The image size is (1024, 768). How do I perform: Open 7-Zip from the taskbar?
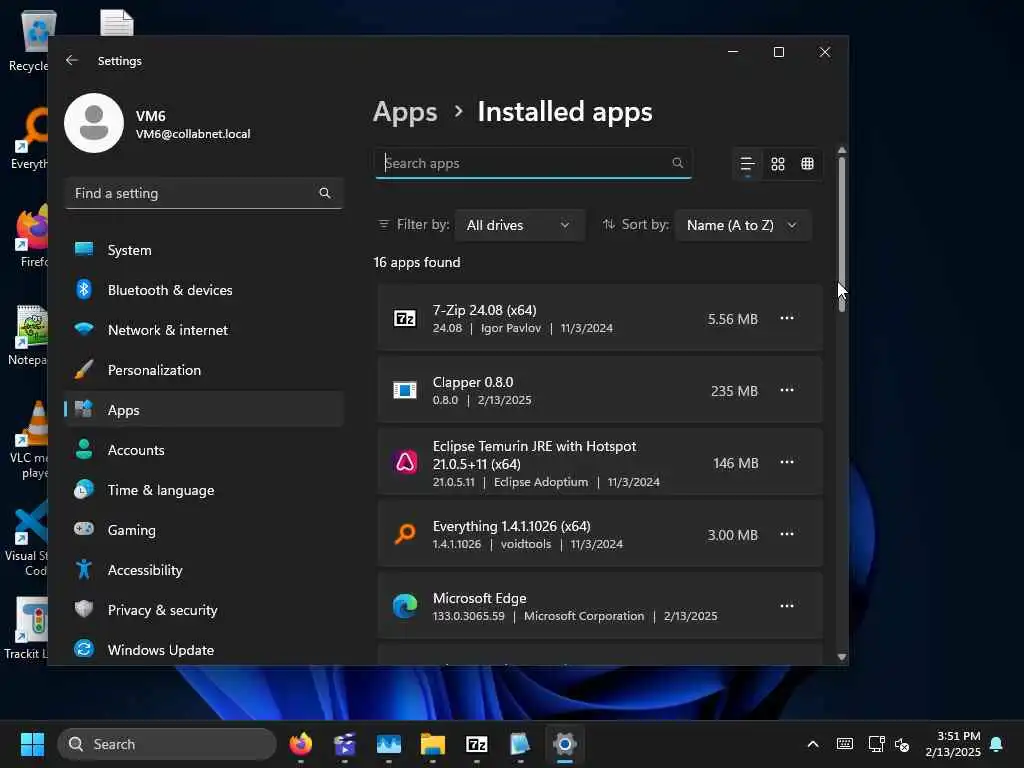click(x=477, y=744)
